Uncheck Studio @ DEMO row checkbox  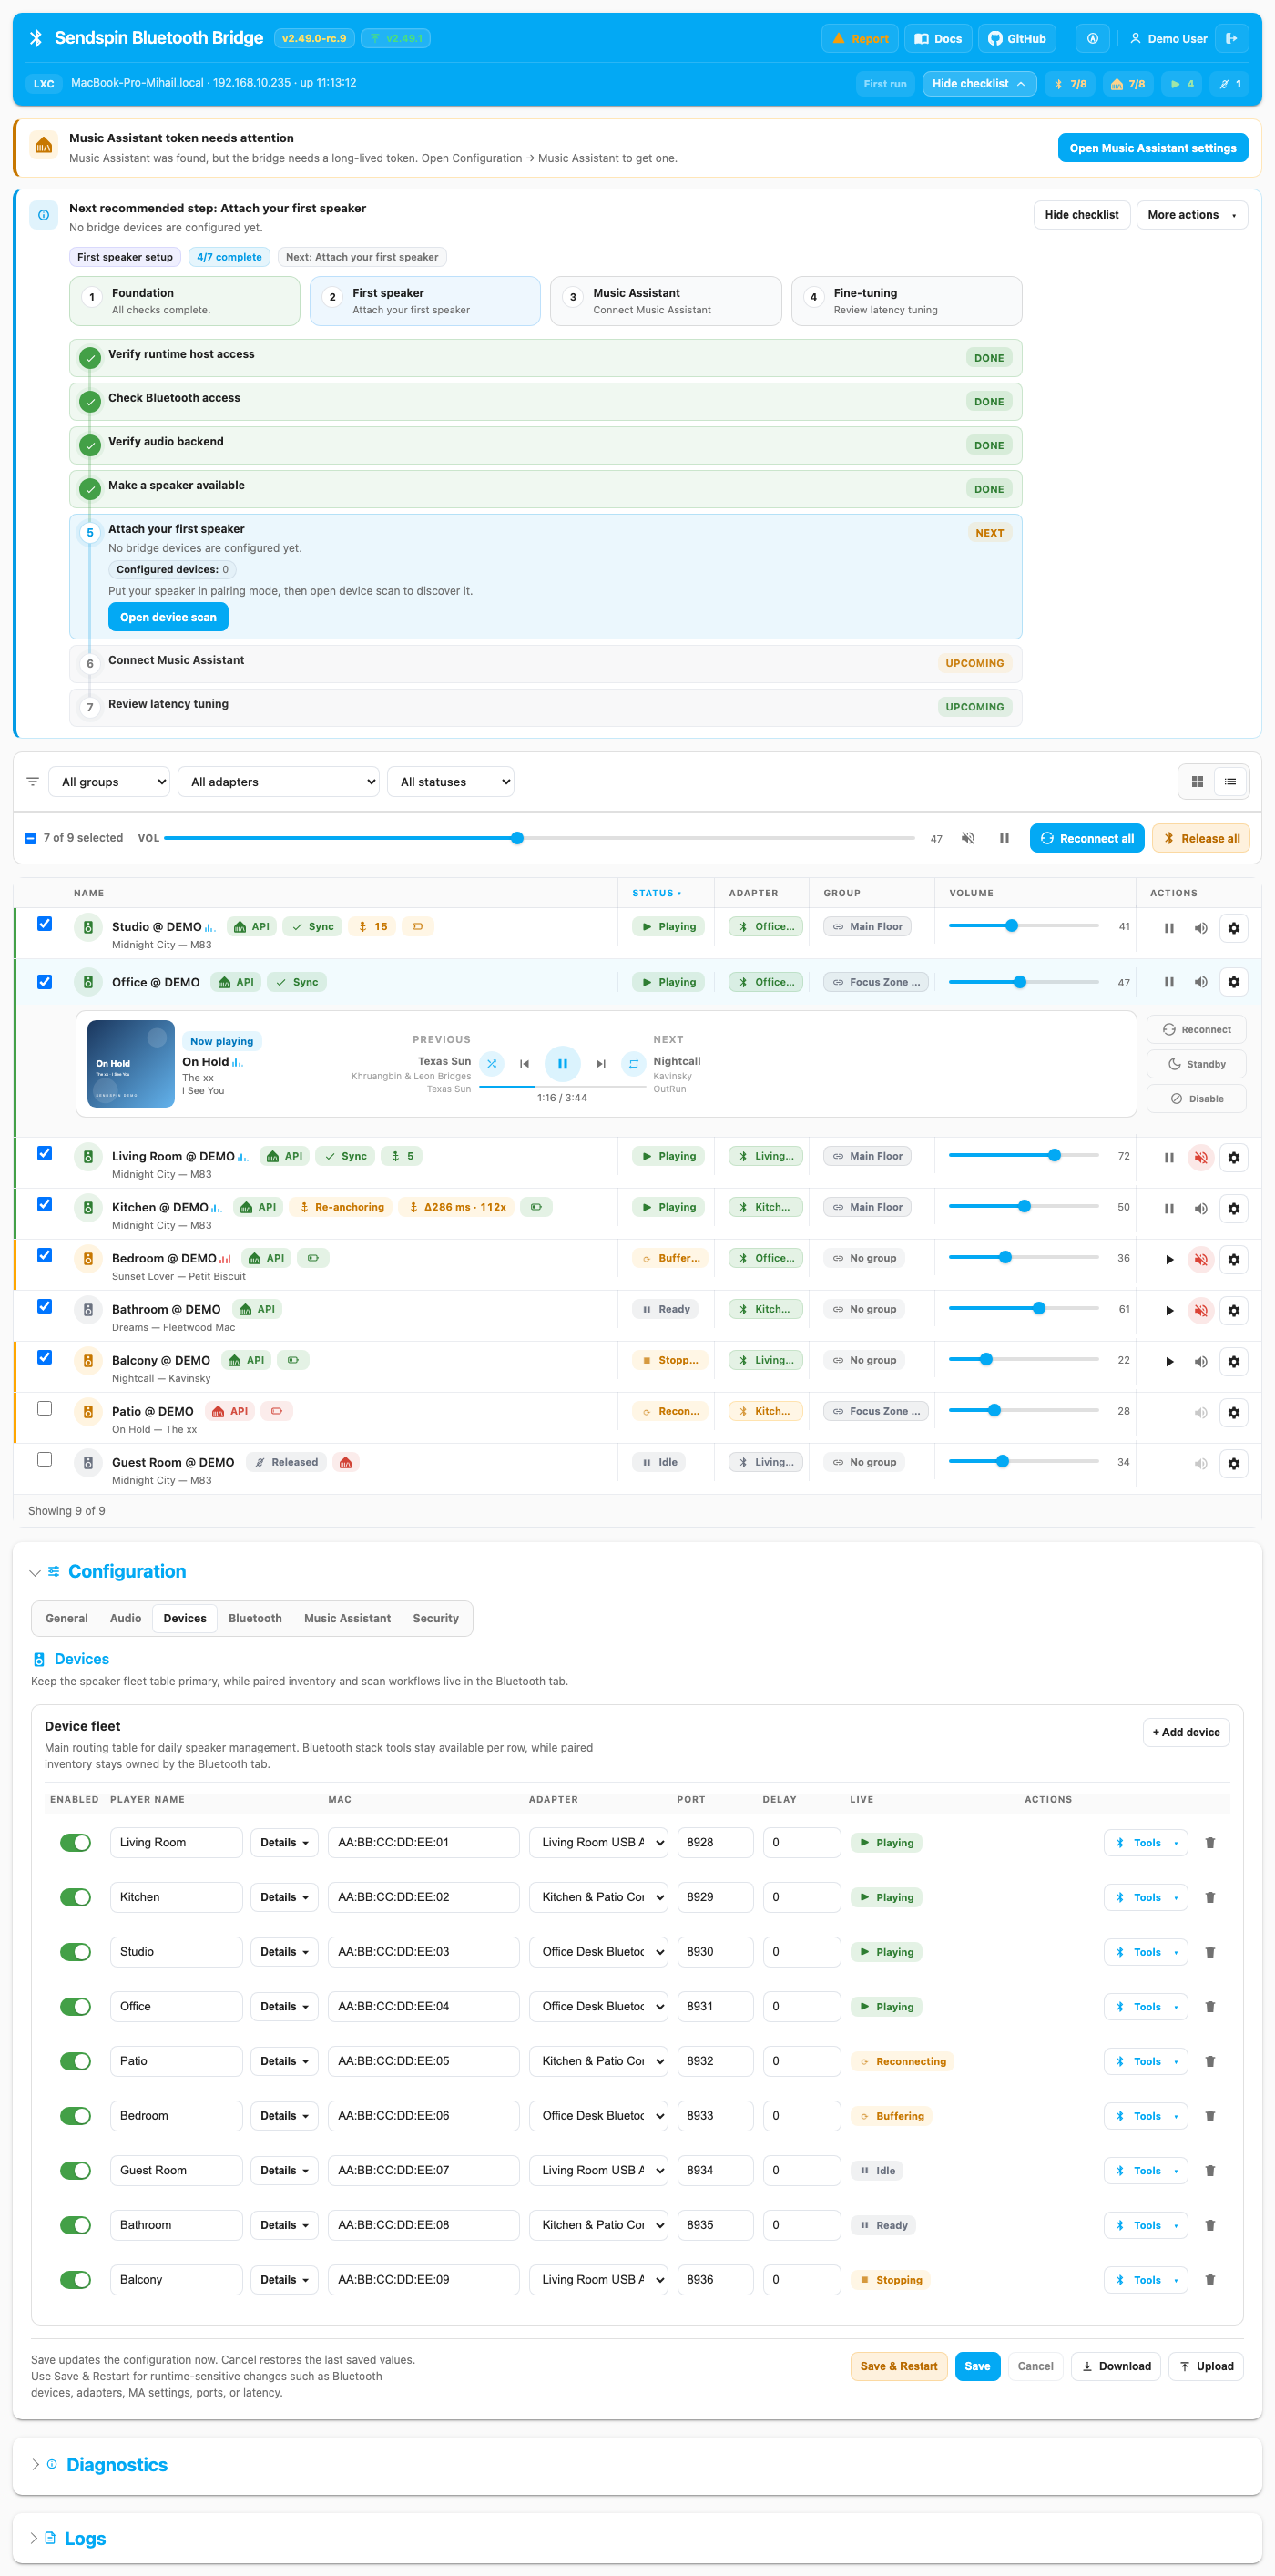[x=44, y=924]
